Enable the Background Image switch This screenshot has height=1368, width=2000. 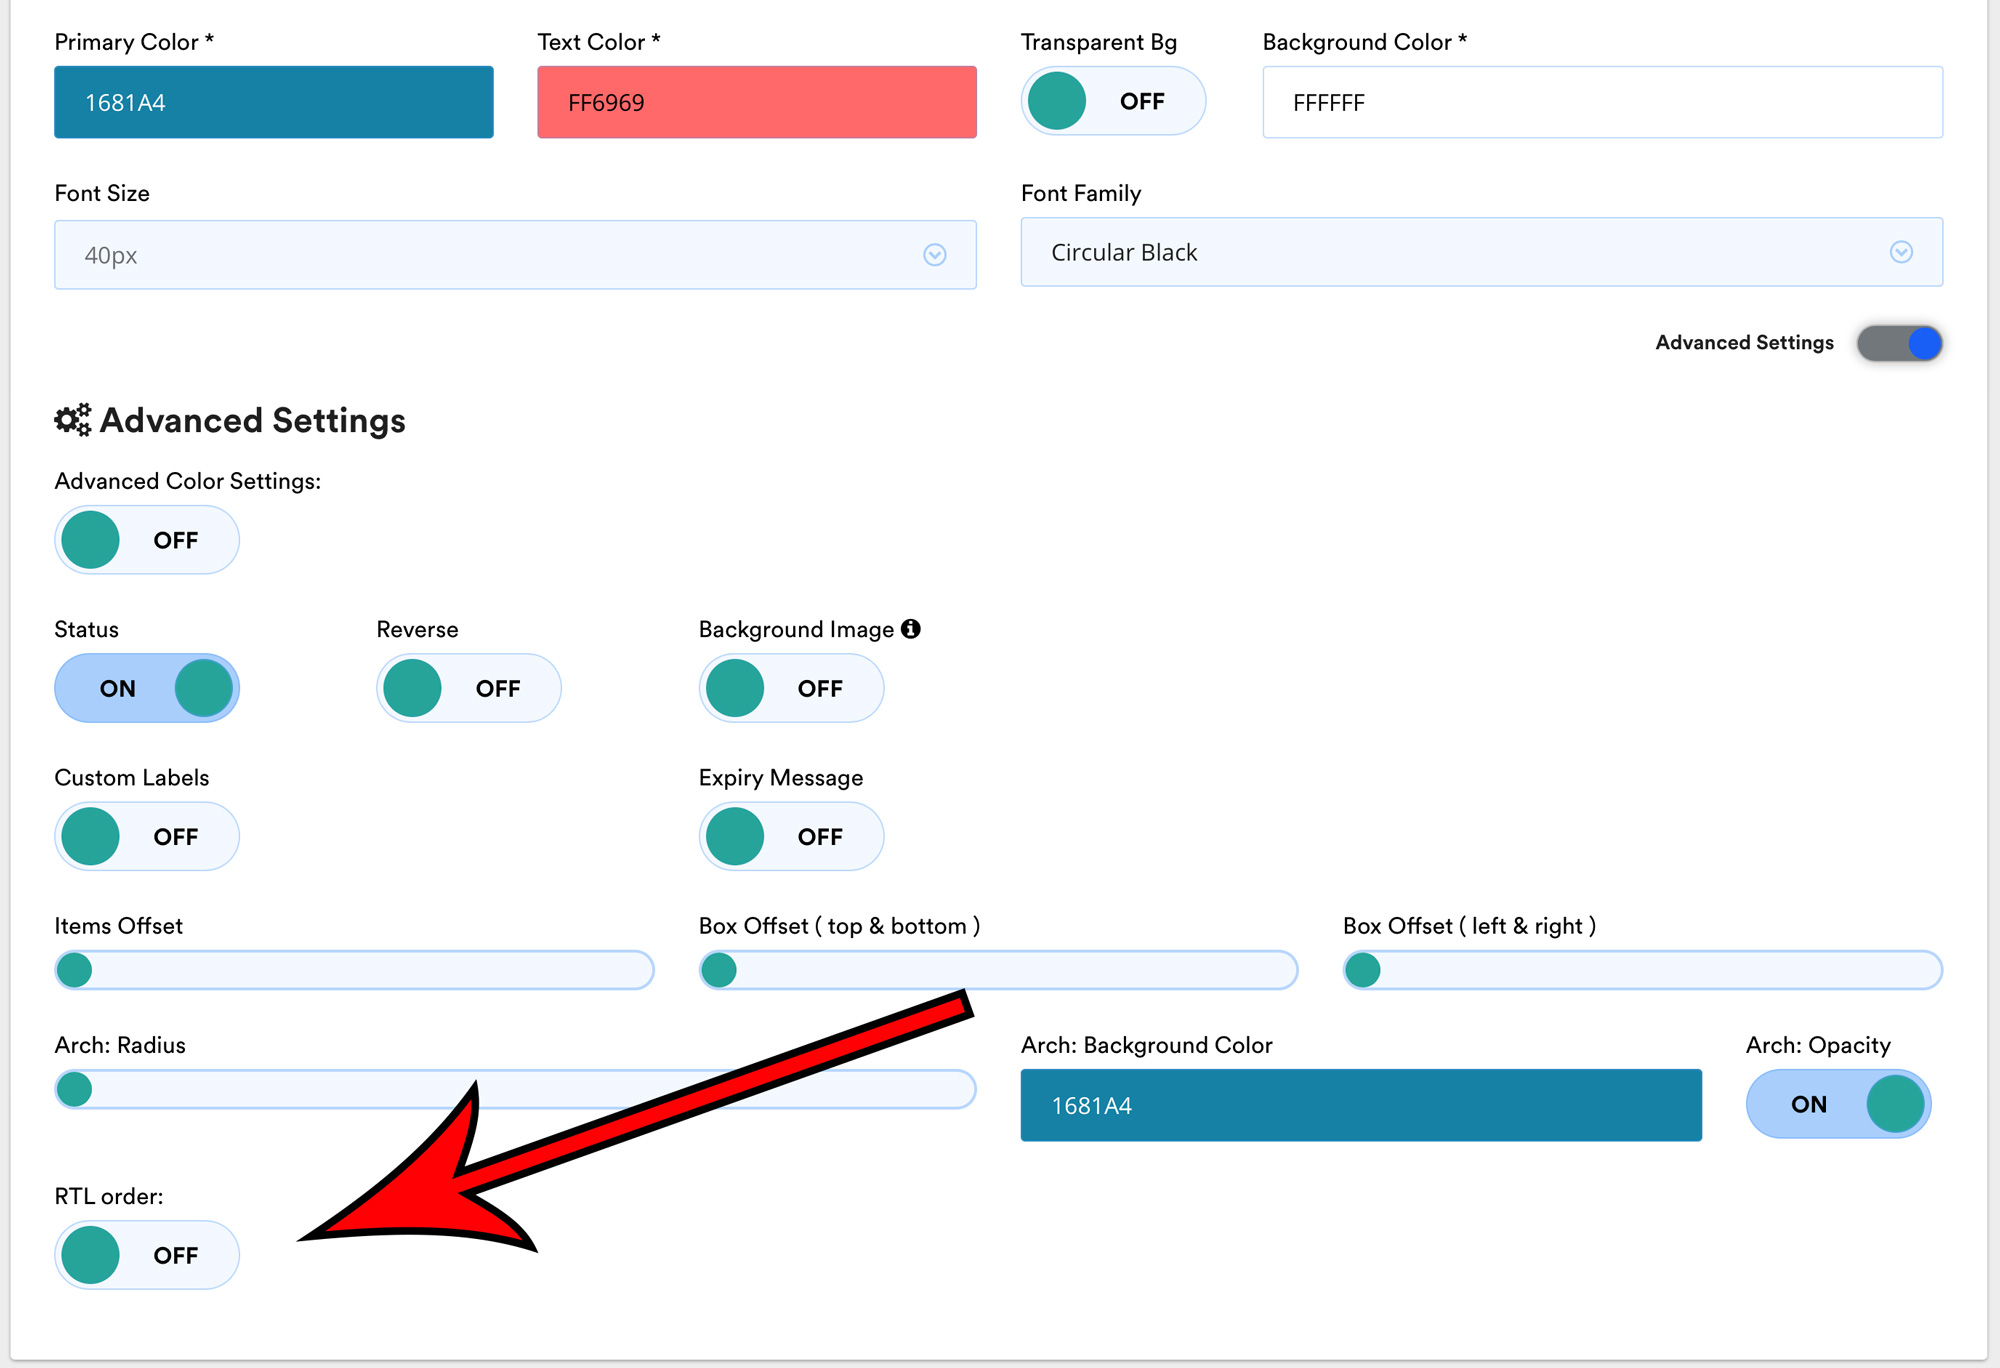pyautogui.click(x=791, y=688)
